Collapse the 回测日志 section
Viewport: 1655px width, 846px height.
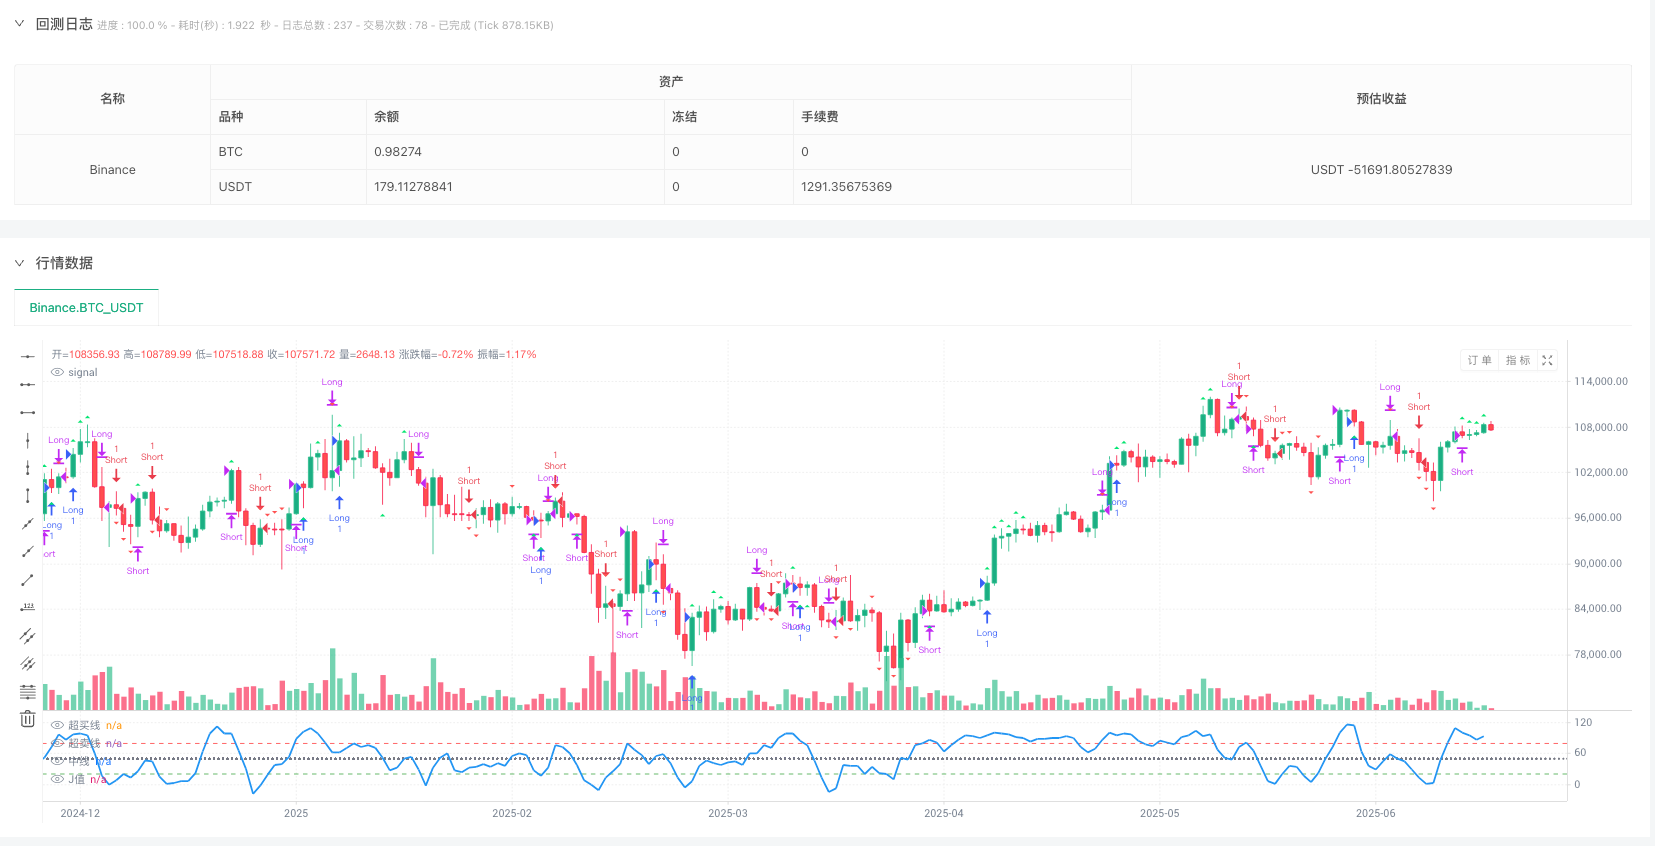tap(19, 24)
